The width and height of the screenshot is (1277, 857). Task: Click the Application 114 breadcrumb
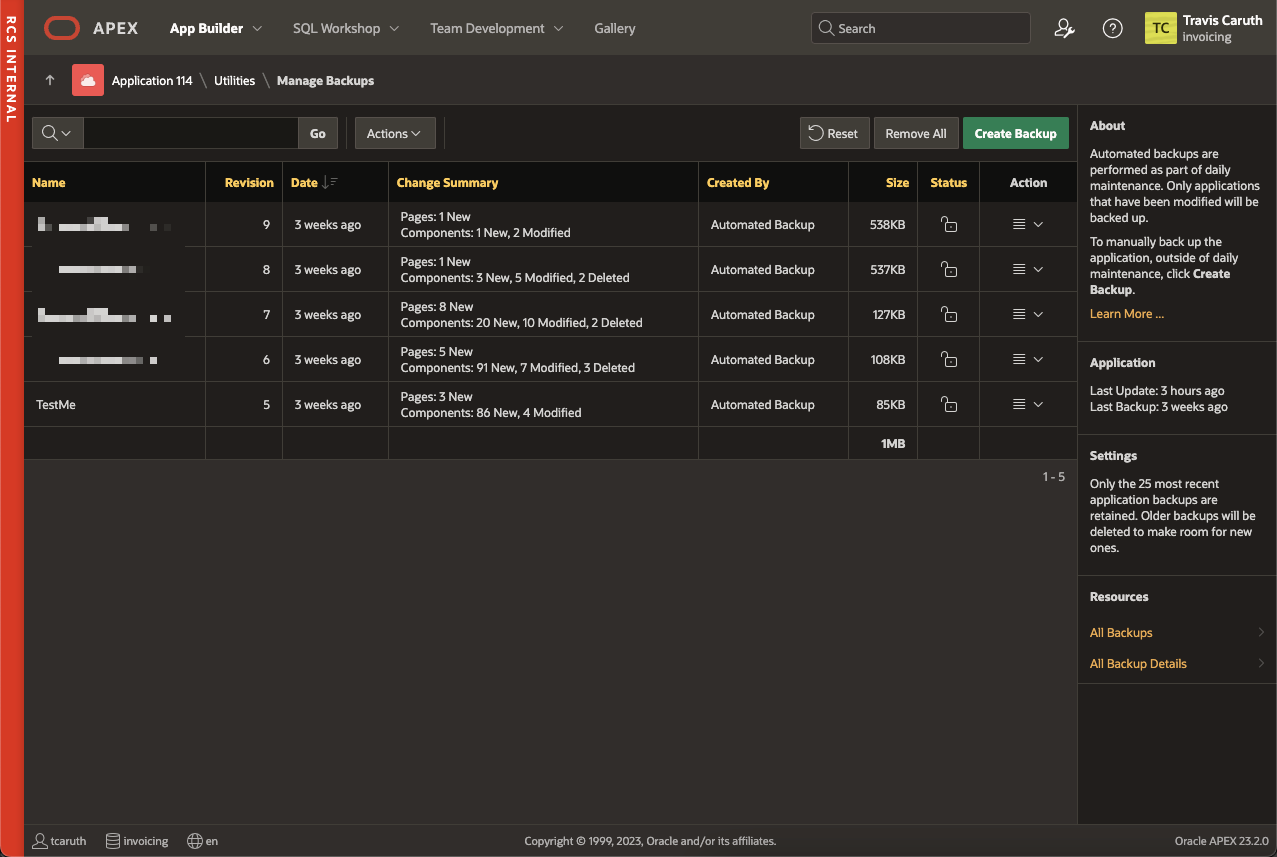152,81
